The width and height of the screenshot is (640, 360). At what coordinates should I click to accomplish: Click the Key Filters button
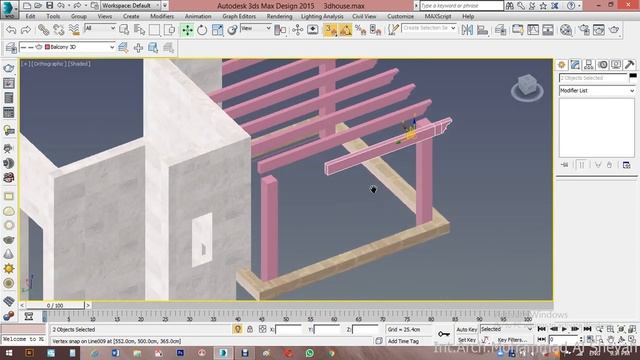[x=512, y=340]
